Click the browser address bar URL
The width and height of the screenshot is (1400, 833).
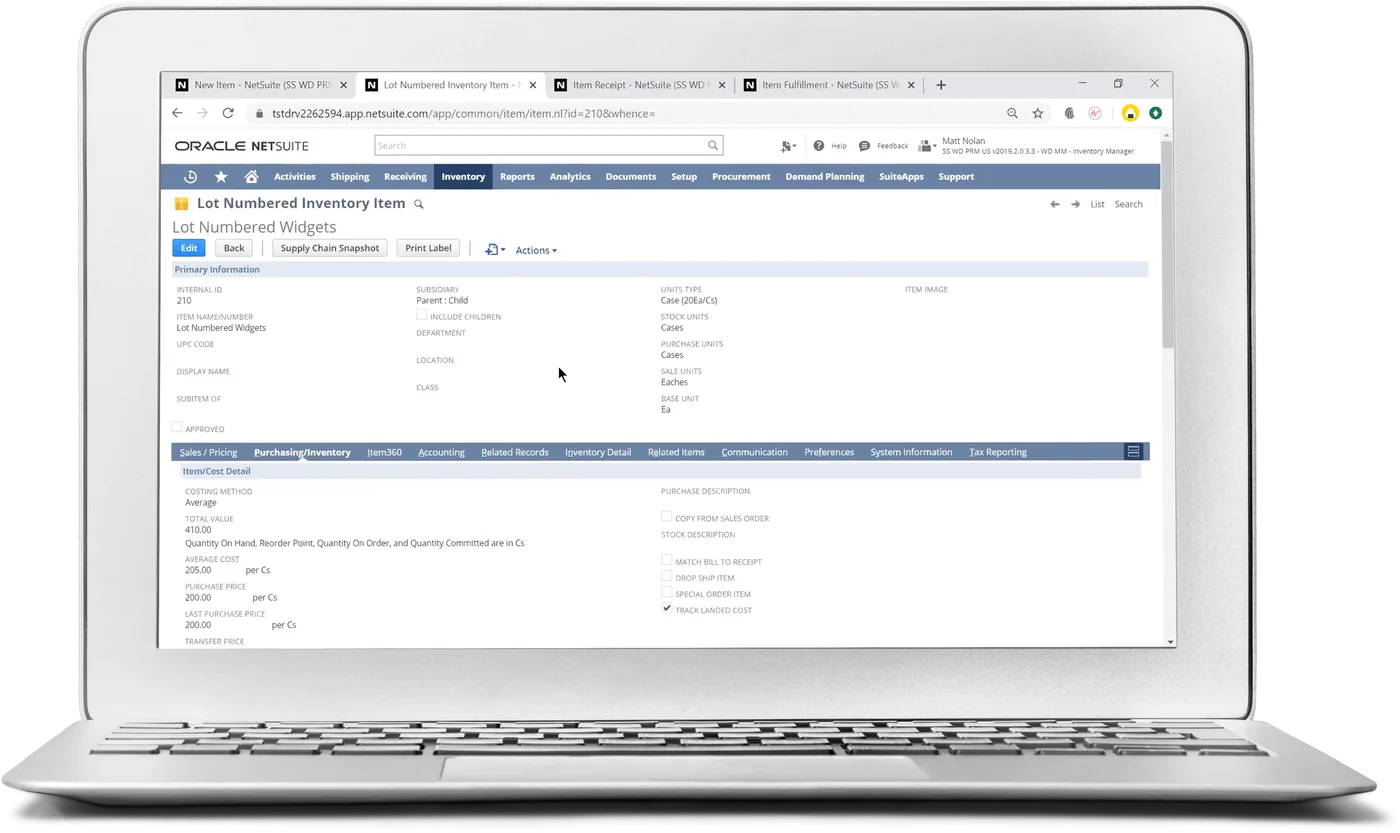click(463, 114)
